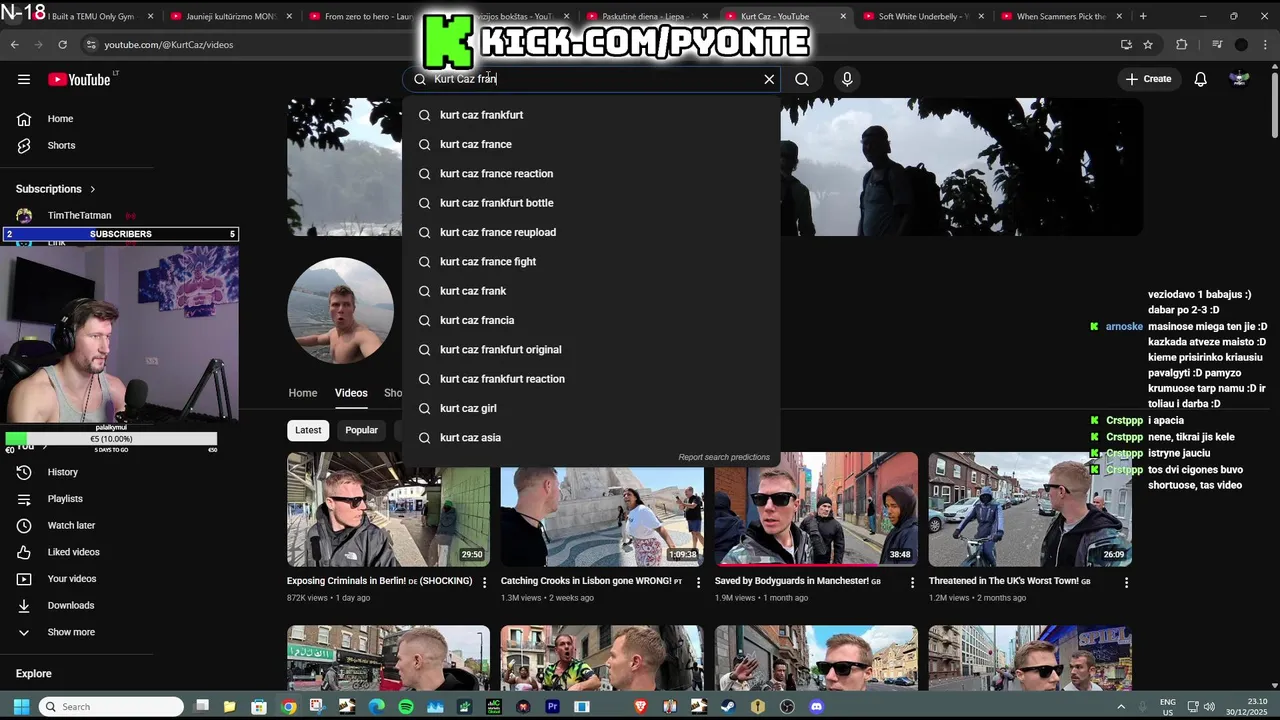This screenshot has height=720, width=1280.
Task: Open the YouTube hamburger guide menu
Action: click(x=24, y=79)
